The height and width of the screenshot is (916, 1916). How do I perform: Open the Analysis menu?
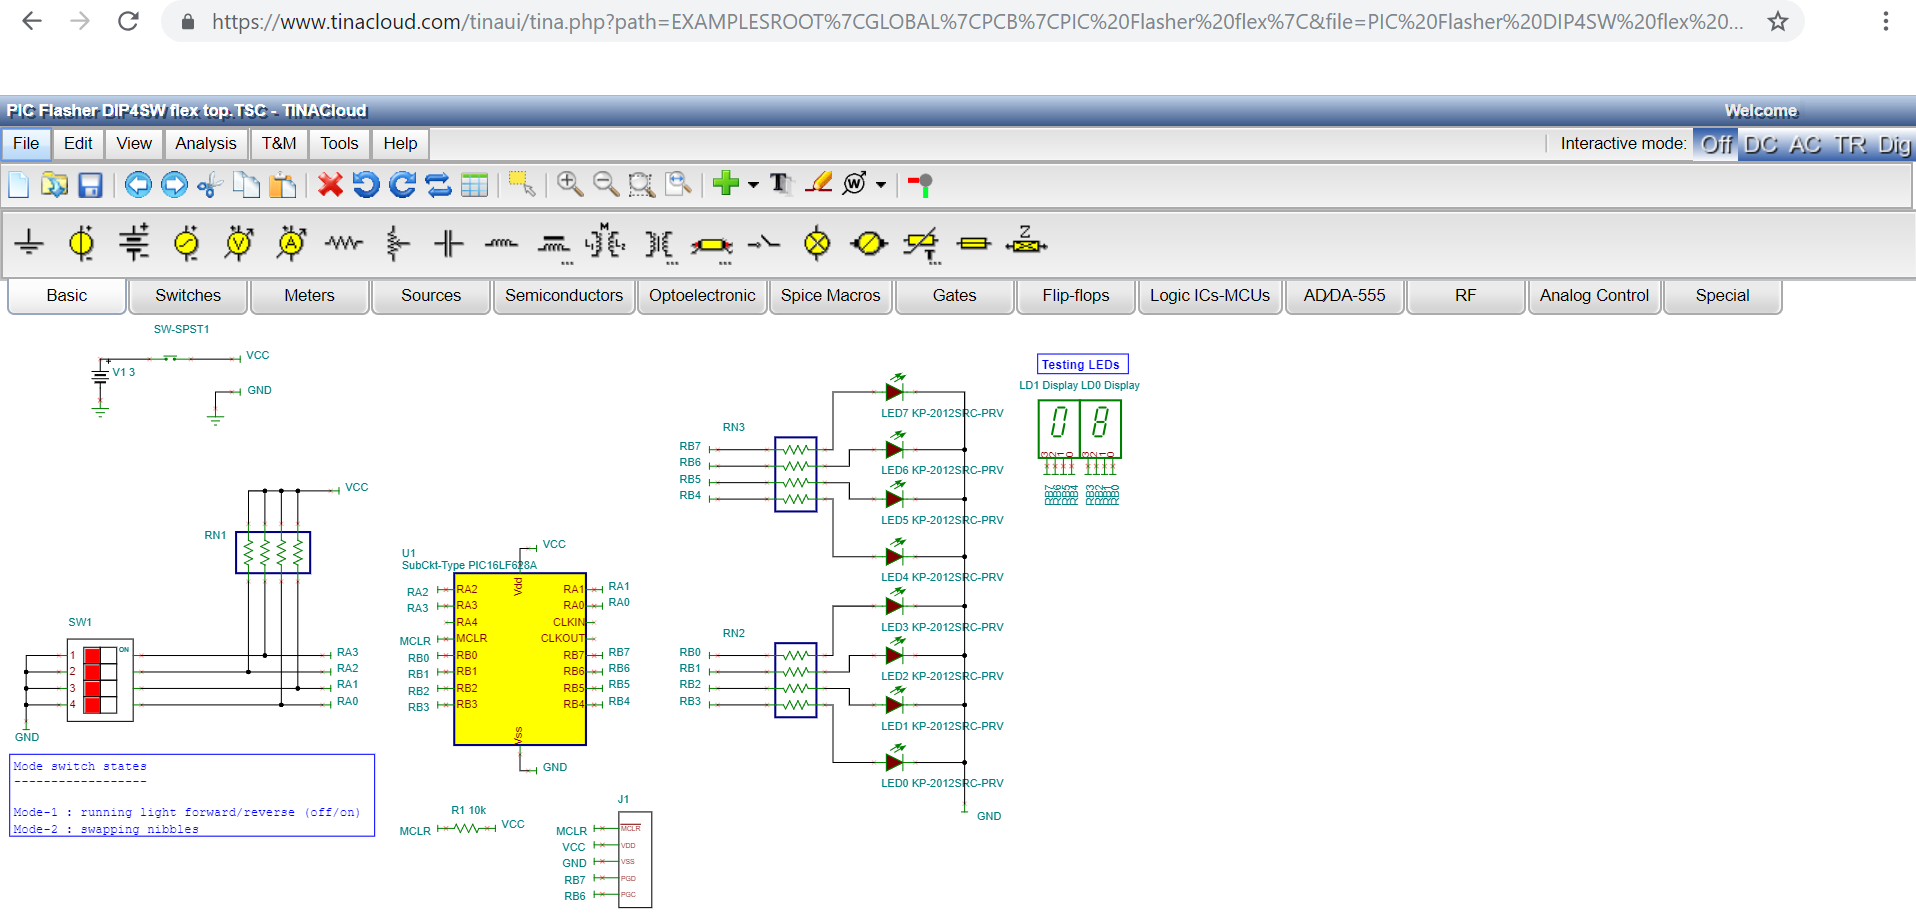[x=205, y=144]
